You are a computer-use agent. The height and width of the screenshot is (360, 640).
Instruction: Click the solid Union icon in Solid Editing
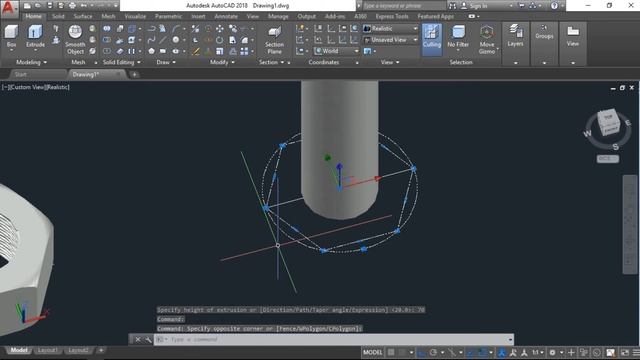click(107, 29)
